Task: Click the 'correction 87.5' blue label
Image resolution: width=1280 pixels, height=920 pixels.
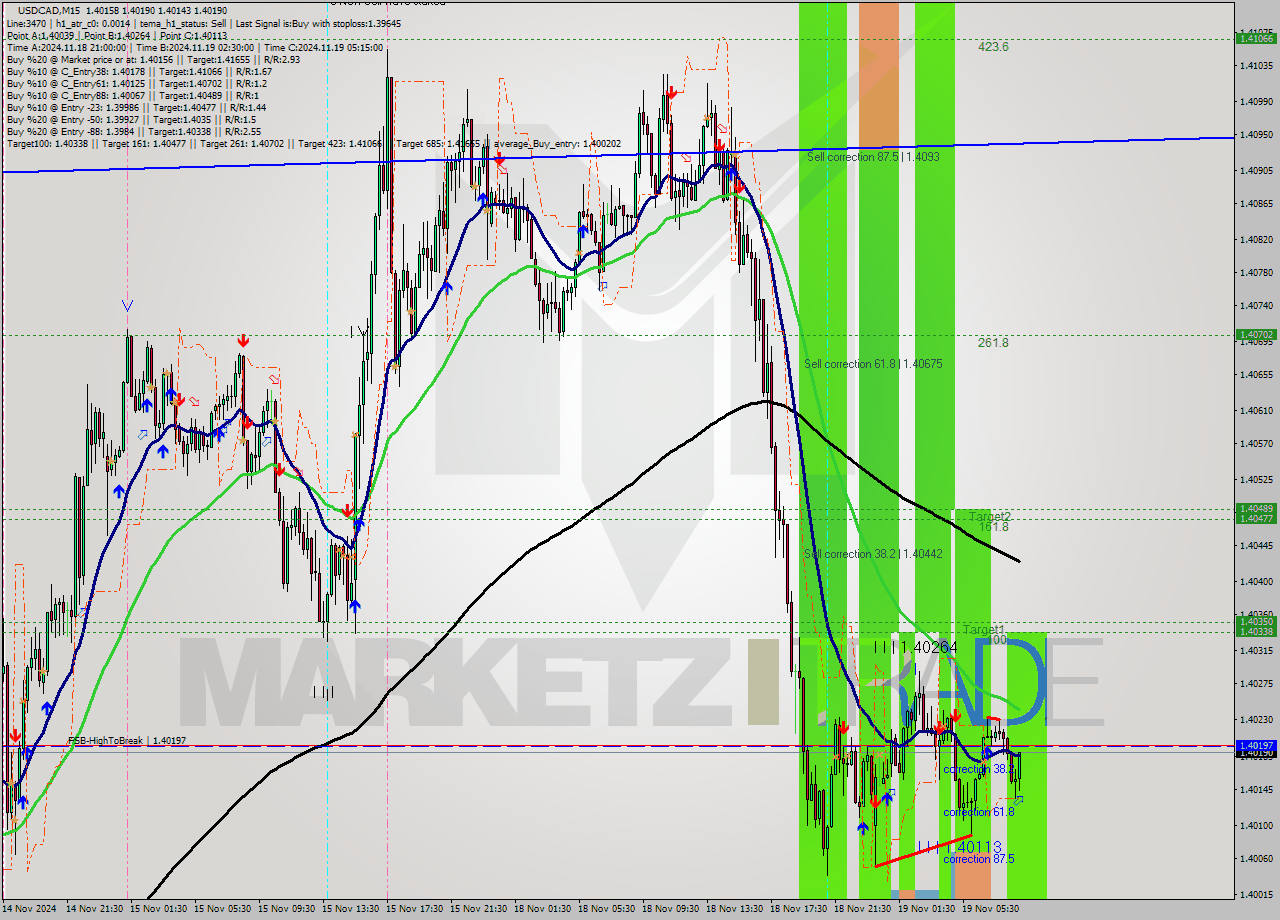Action: point(978,859)
